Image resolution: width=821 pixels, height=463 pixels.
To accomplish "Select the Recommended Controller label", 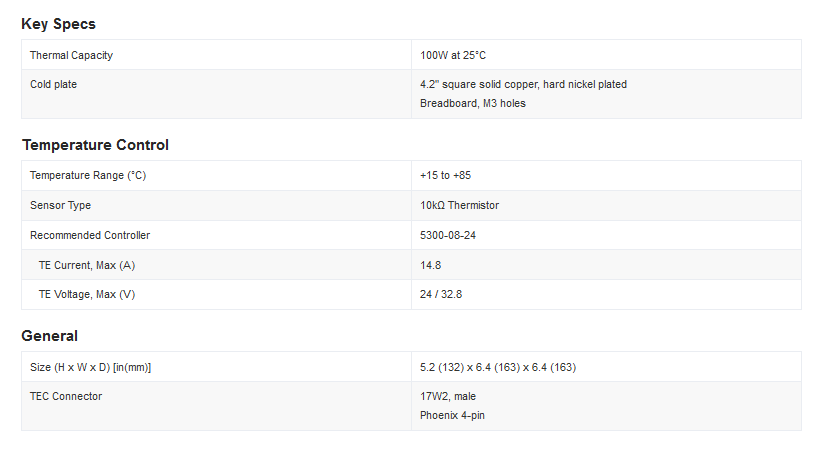I will coord(90,236).
